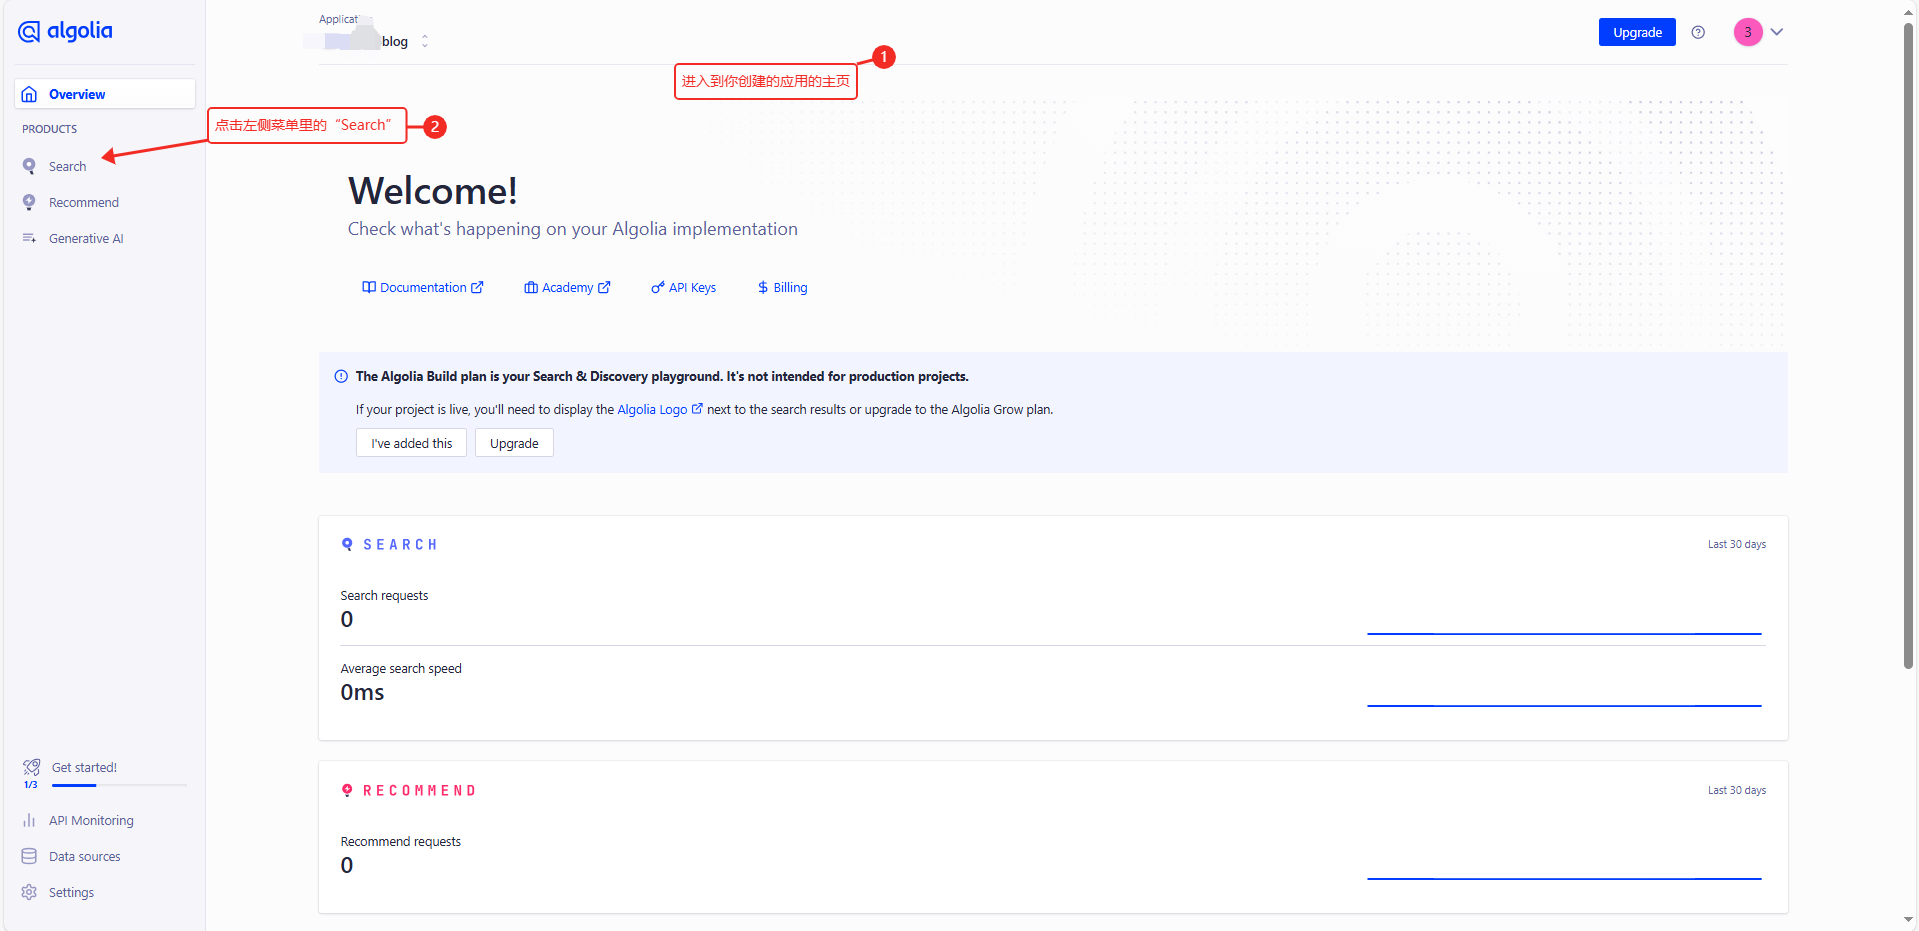Click the "I've added this" button
The height and width of the screenshot is (931, 1919).
[x=411, y=443]
